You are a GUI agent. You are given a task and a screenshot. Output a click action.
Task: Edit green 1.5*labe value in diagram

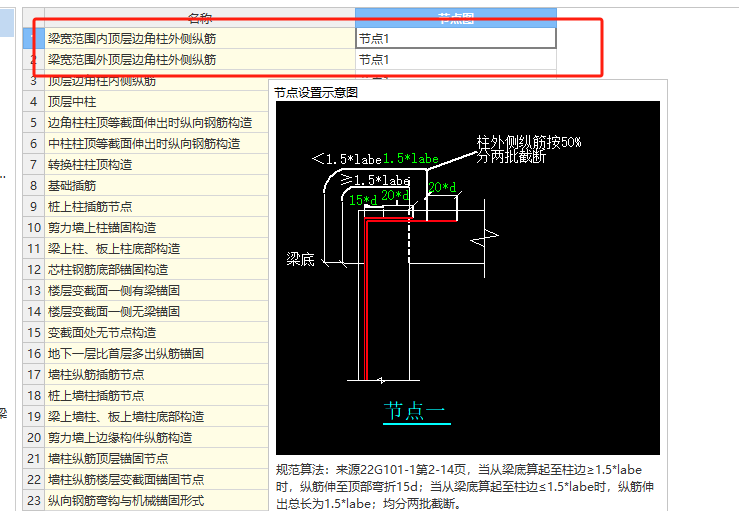point(411,159)
